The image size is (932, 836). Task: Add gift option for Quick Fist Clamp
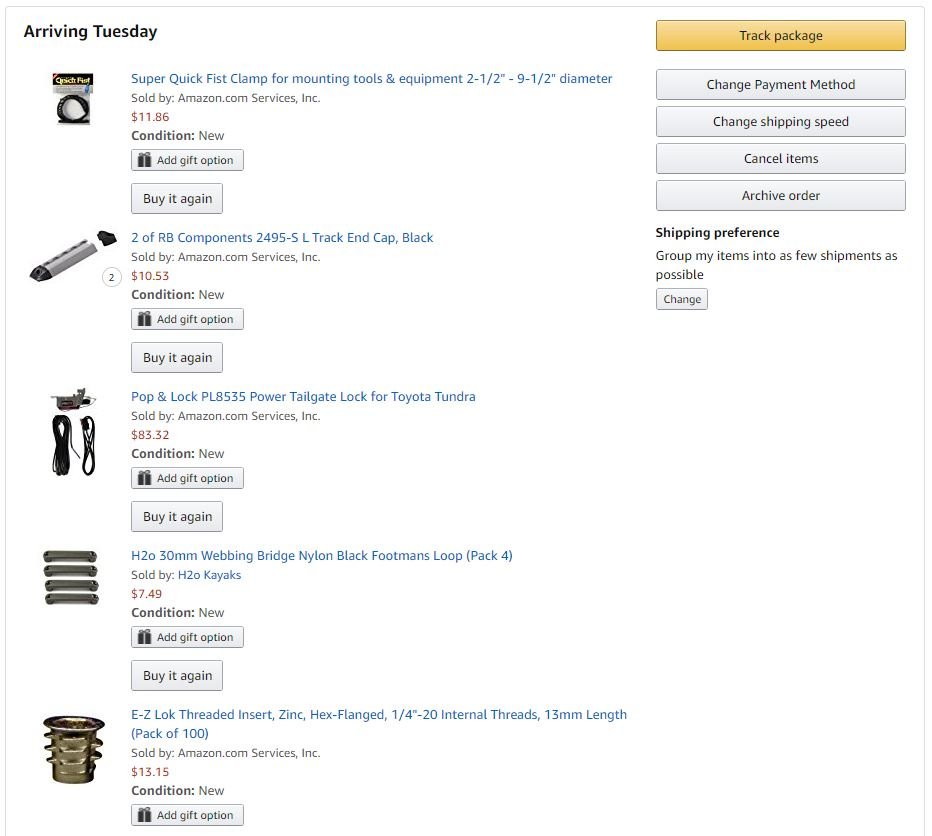187,160
